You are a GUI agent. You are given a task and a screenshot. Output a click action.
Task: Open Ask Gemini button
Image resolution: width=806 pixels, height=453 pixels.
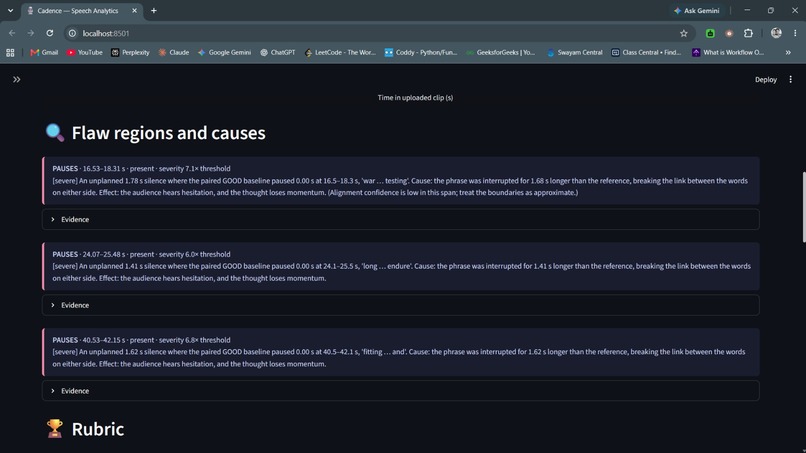click(x=697, y=11)
